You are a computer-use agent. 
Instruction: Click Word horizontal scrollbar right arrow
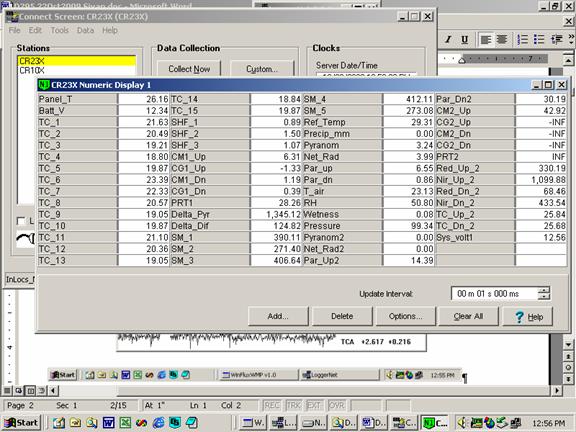click(557, 390)
